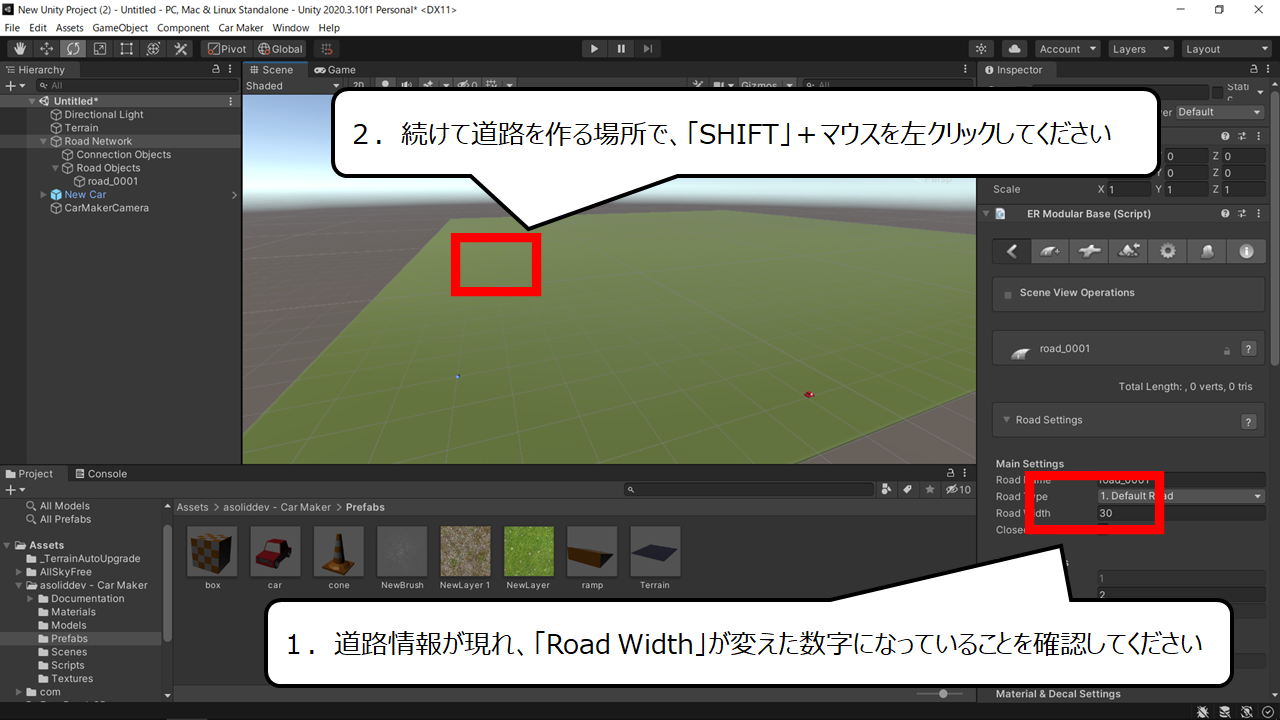Screen dimensions: 1280x720
Task: Start Play mode
Action: (594, 49)
